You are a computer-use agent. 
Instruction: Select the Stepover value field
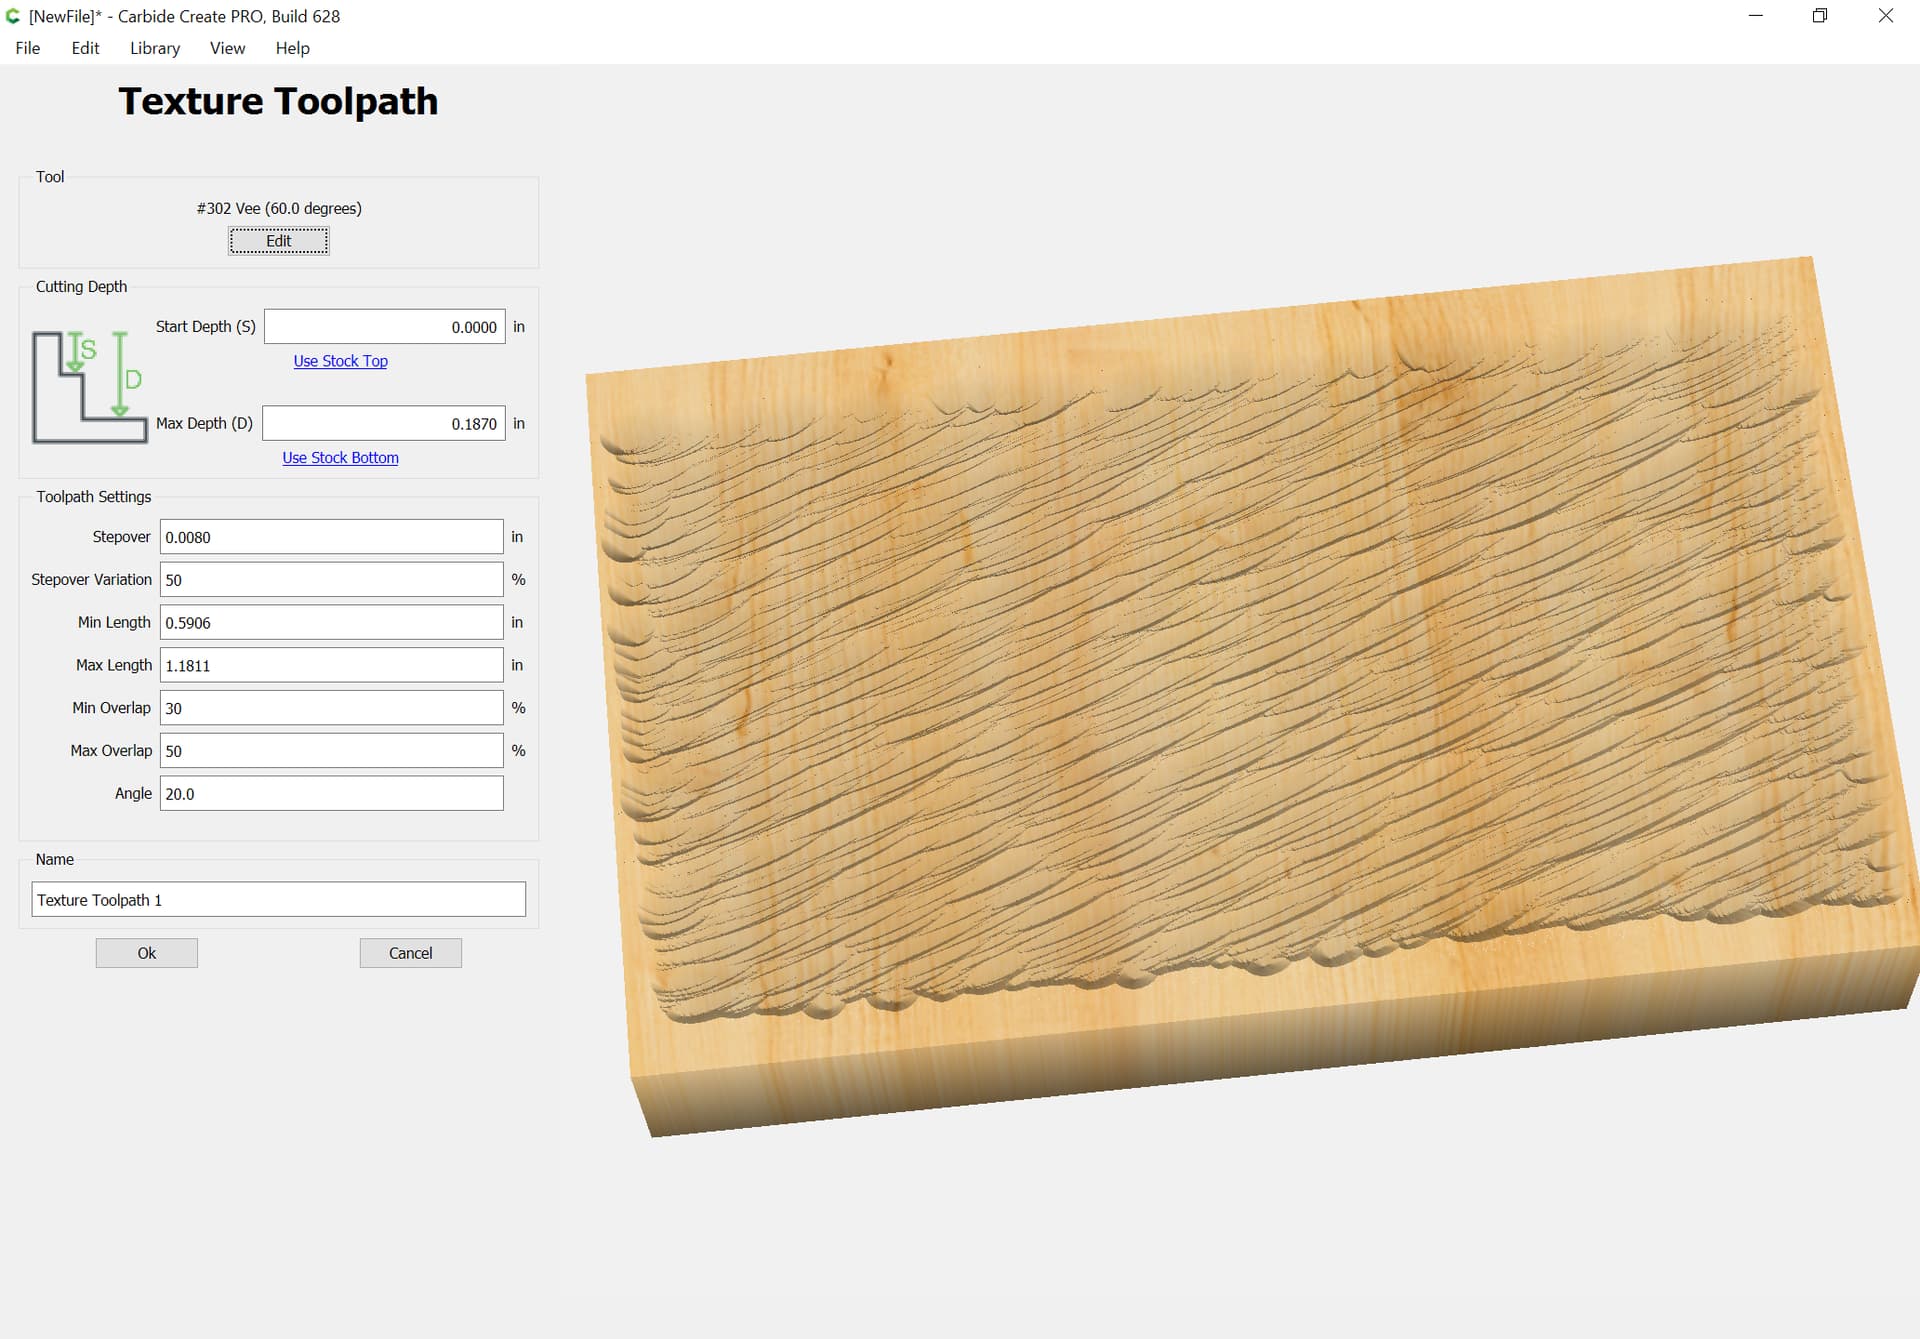tap(331, 537)
